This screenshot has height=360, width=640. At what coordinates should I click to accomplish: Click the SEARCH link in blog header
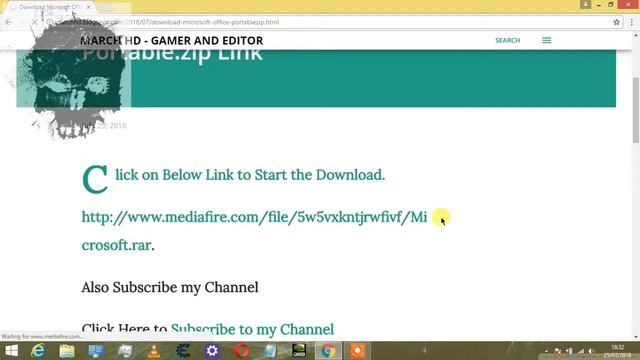coord(508,40)
